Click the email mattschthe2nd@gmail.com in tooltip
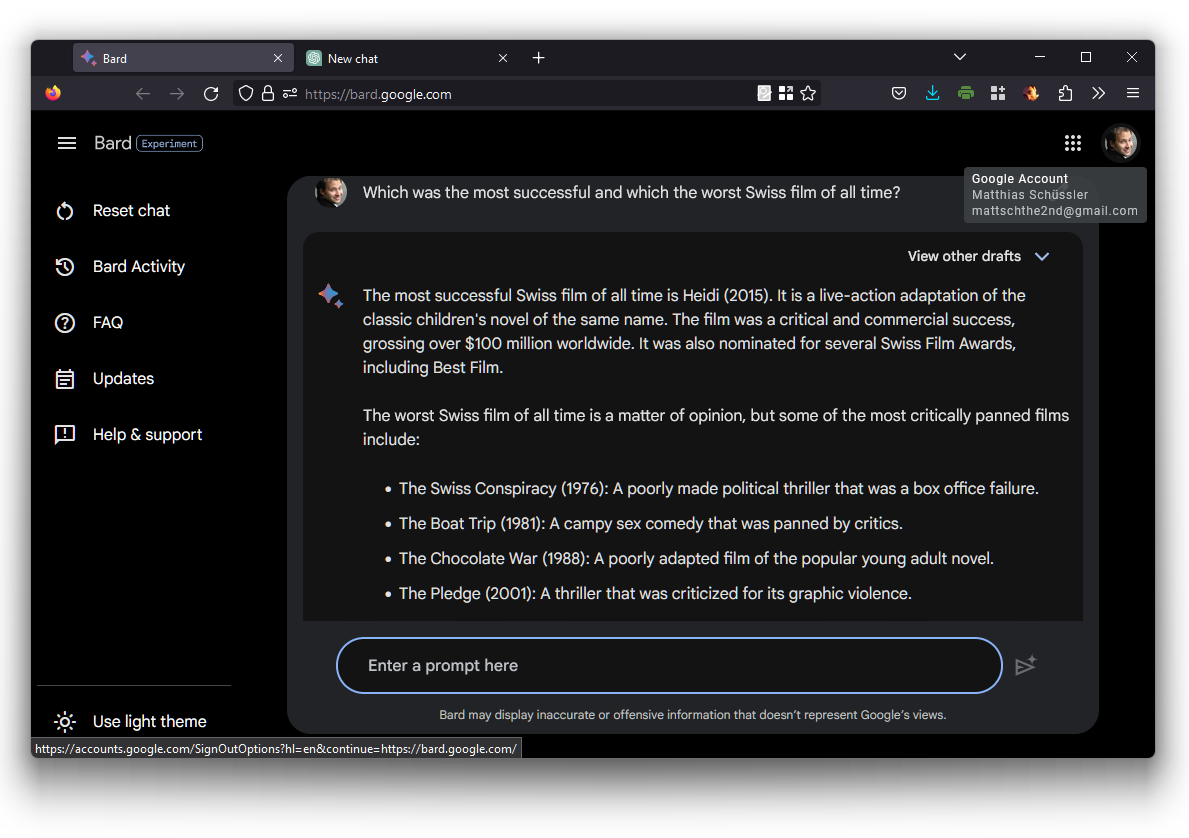 [1054, 211]
